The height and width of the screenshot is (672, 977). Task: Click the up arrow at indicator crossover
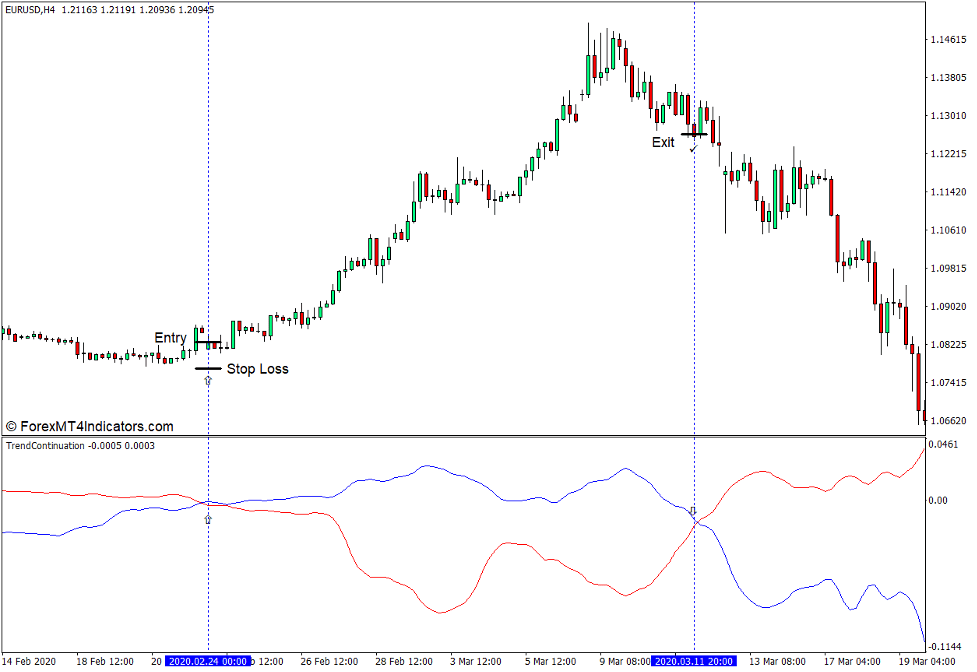(x=208, y=519)
